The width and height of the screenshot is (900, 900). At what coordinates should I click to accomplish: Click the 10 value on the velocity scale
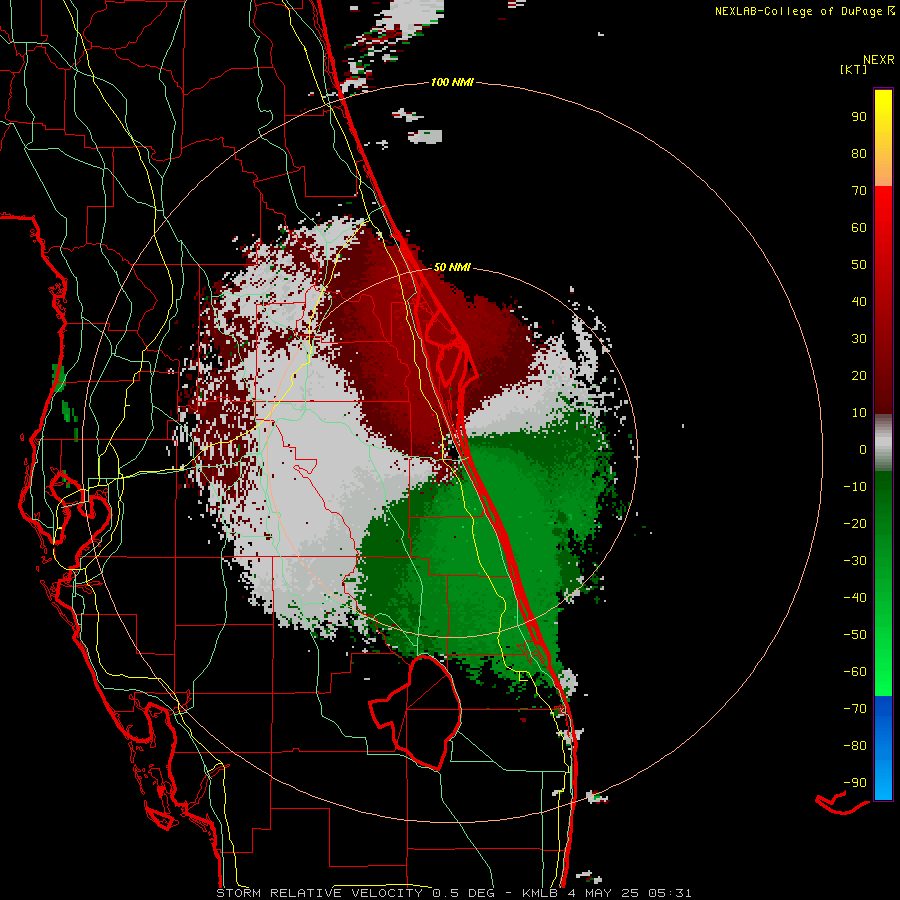(x=859, y=413)
